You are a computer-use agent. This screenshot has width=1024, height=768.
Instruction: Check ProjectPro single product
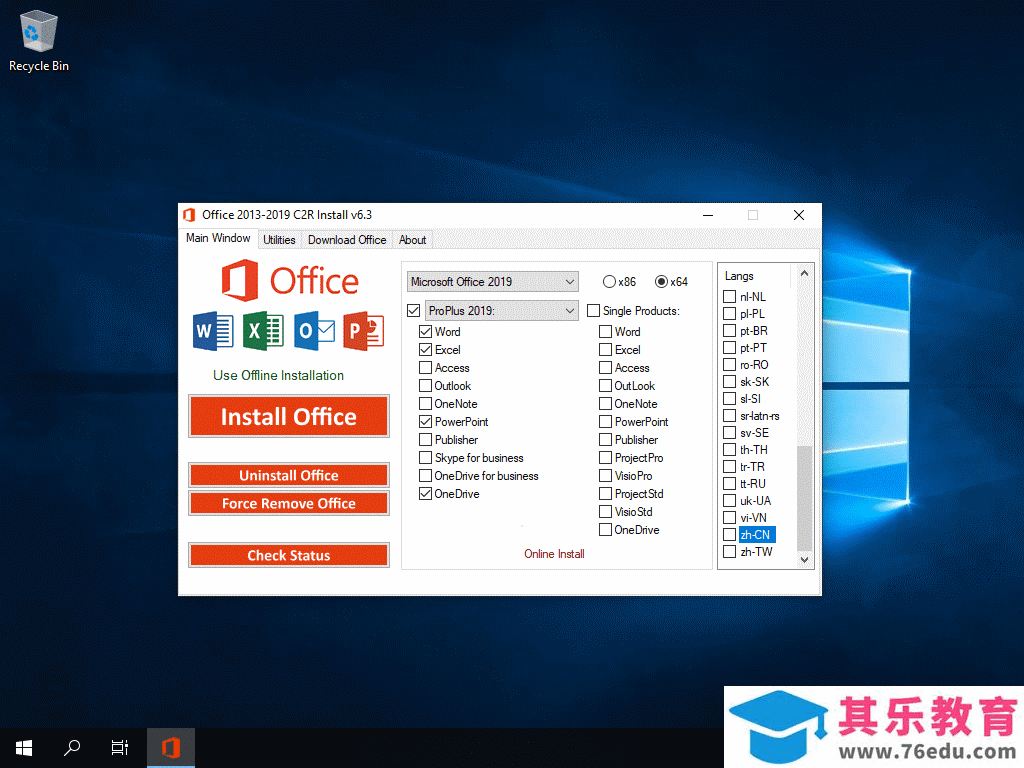tap(605, 458)
